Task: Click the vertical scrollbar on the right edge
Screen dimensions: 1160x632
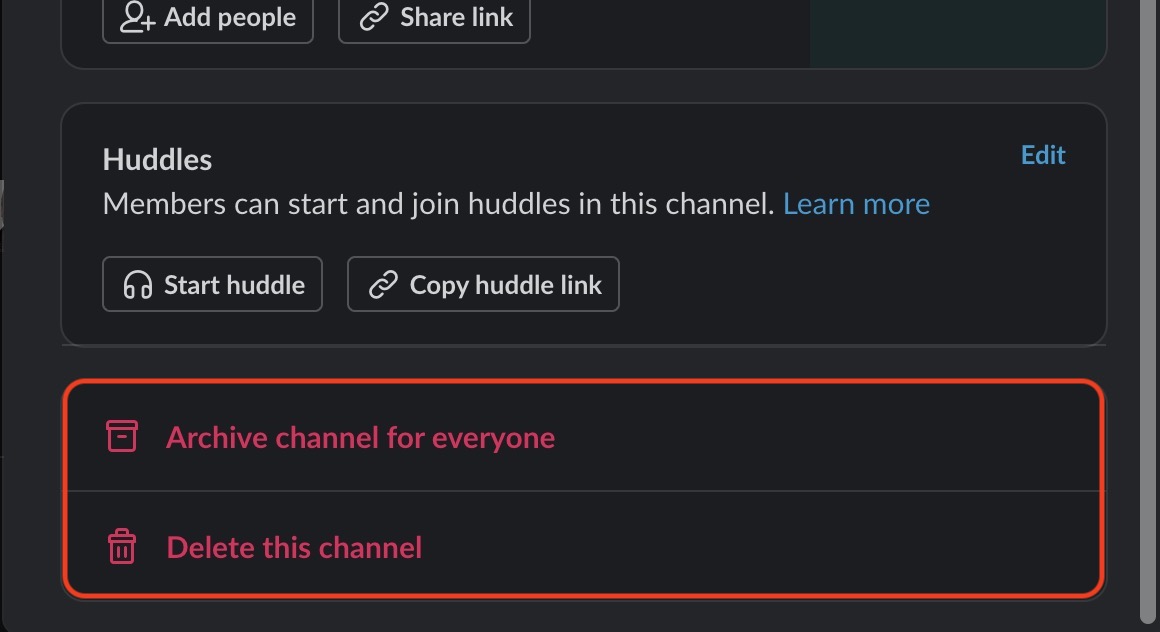Action: [1148, 300]
